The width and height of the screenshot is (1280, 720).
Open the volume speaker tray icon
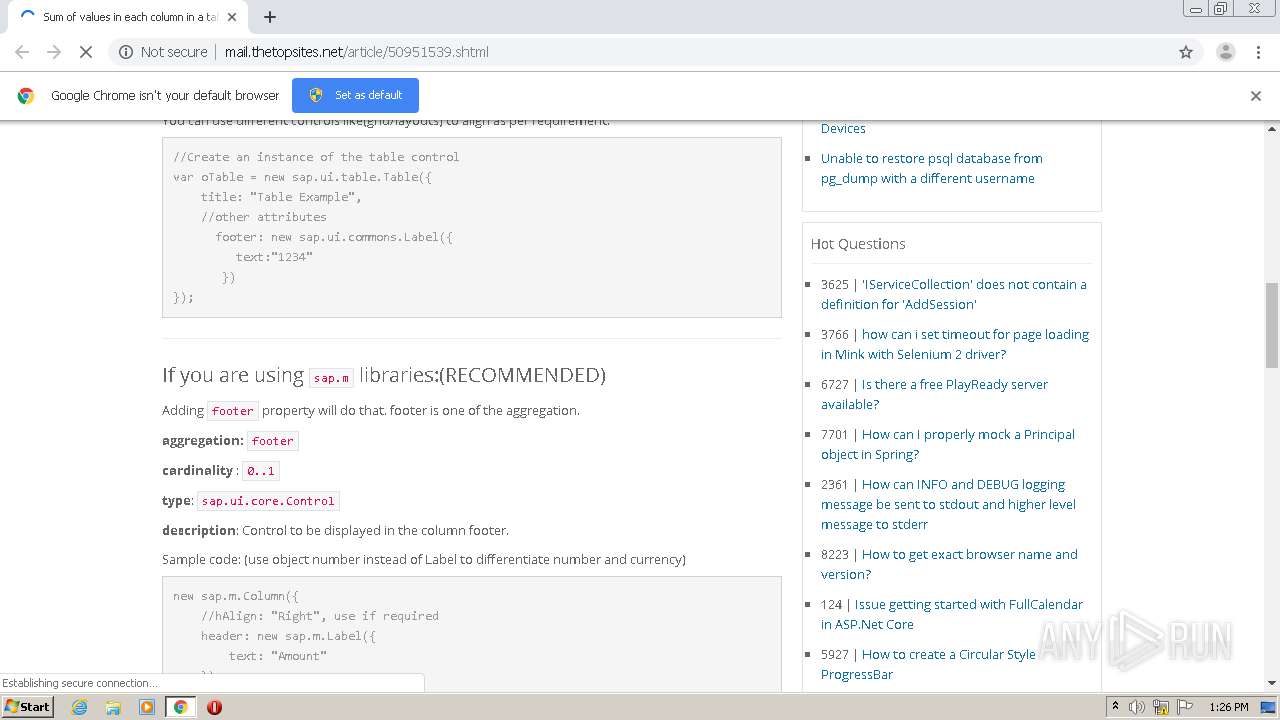tap(1137, 707)
